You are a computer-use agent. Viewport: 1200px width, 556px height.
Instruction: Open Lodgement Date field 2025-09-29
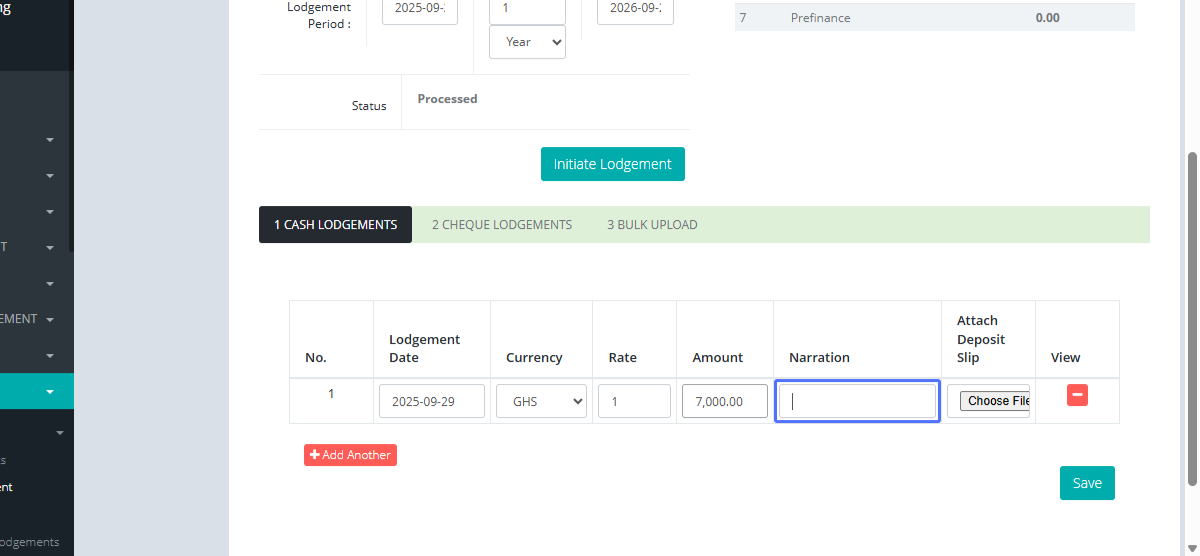431,401
